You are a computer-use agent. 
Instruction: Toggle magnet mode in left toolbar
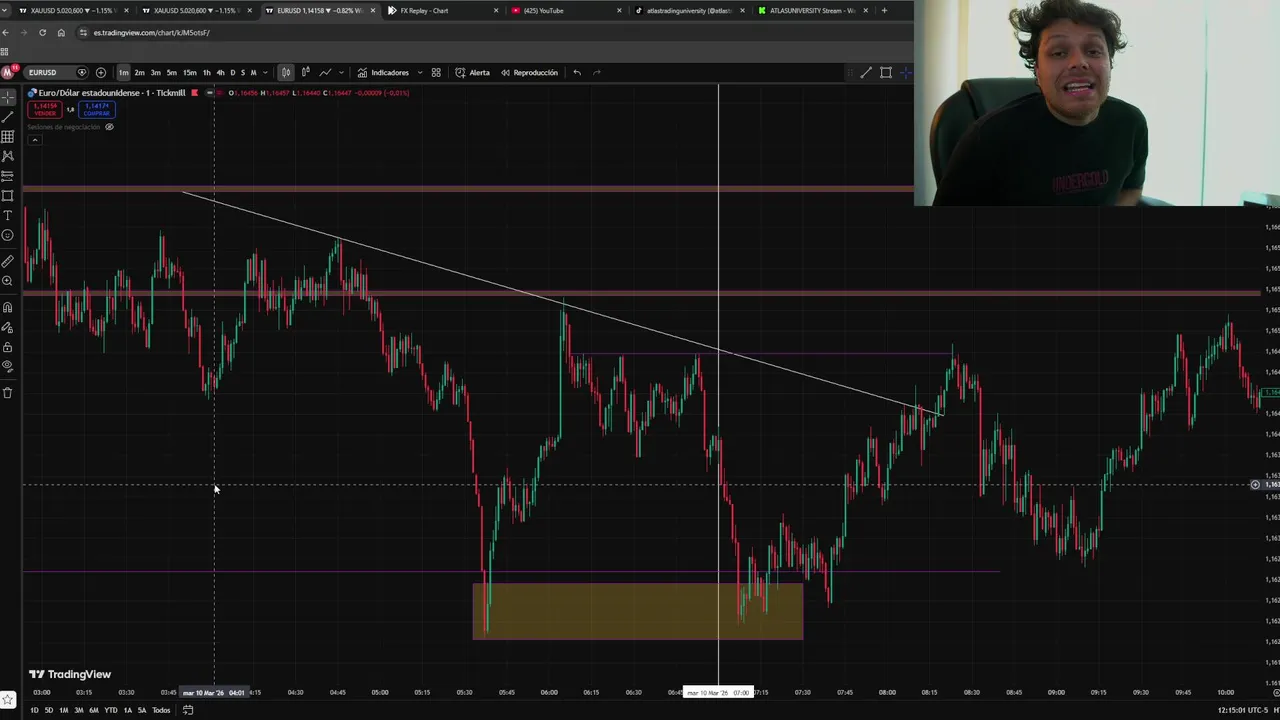click(7, 307)
